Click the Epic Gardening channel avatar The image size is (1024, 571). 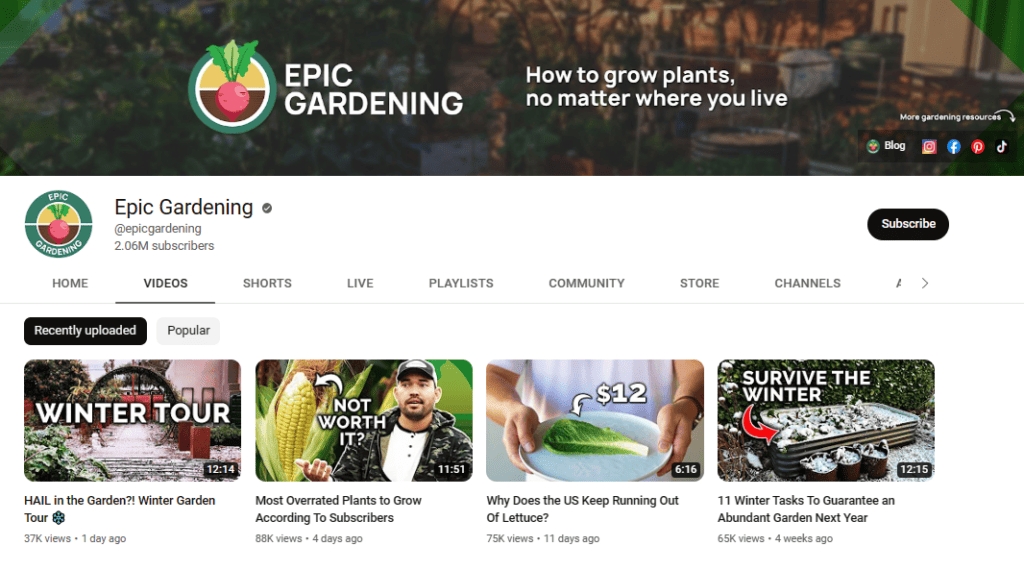click(x=59, y=224)
